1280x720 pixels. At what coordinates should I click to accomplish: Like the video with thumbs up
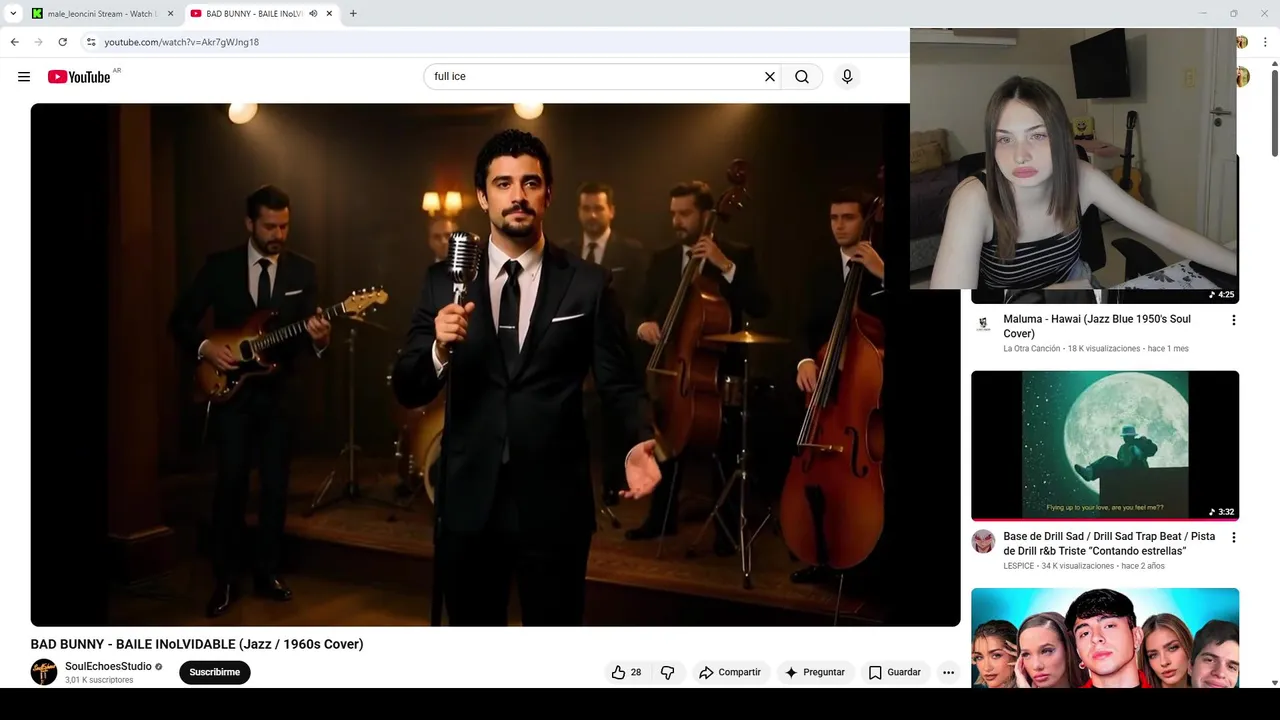pyautogui.click(x=626, y=672)
